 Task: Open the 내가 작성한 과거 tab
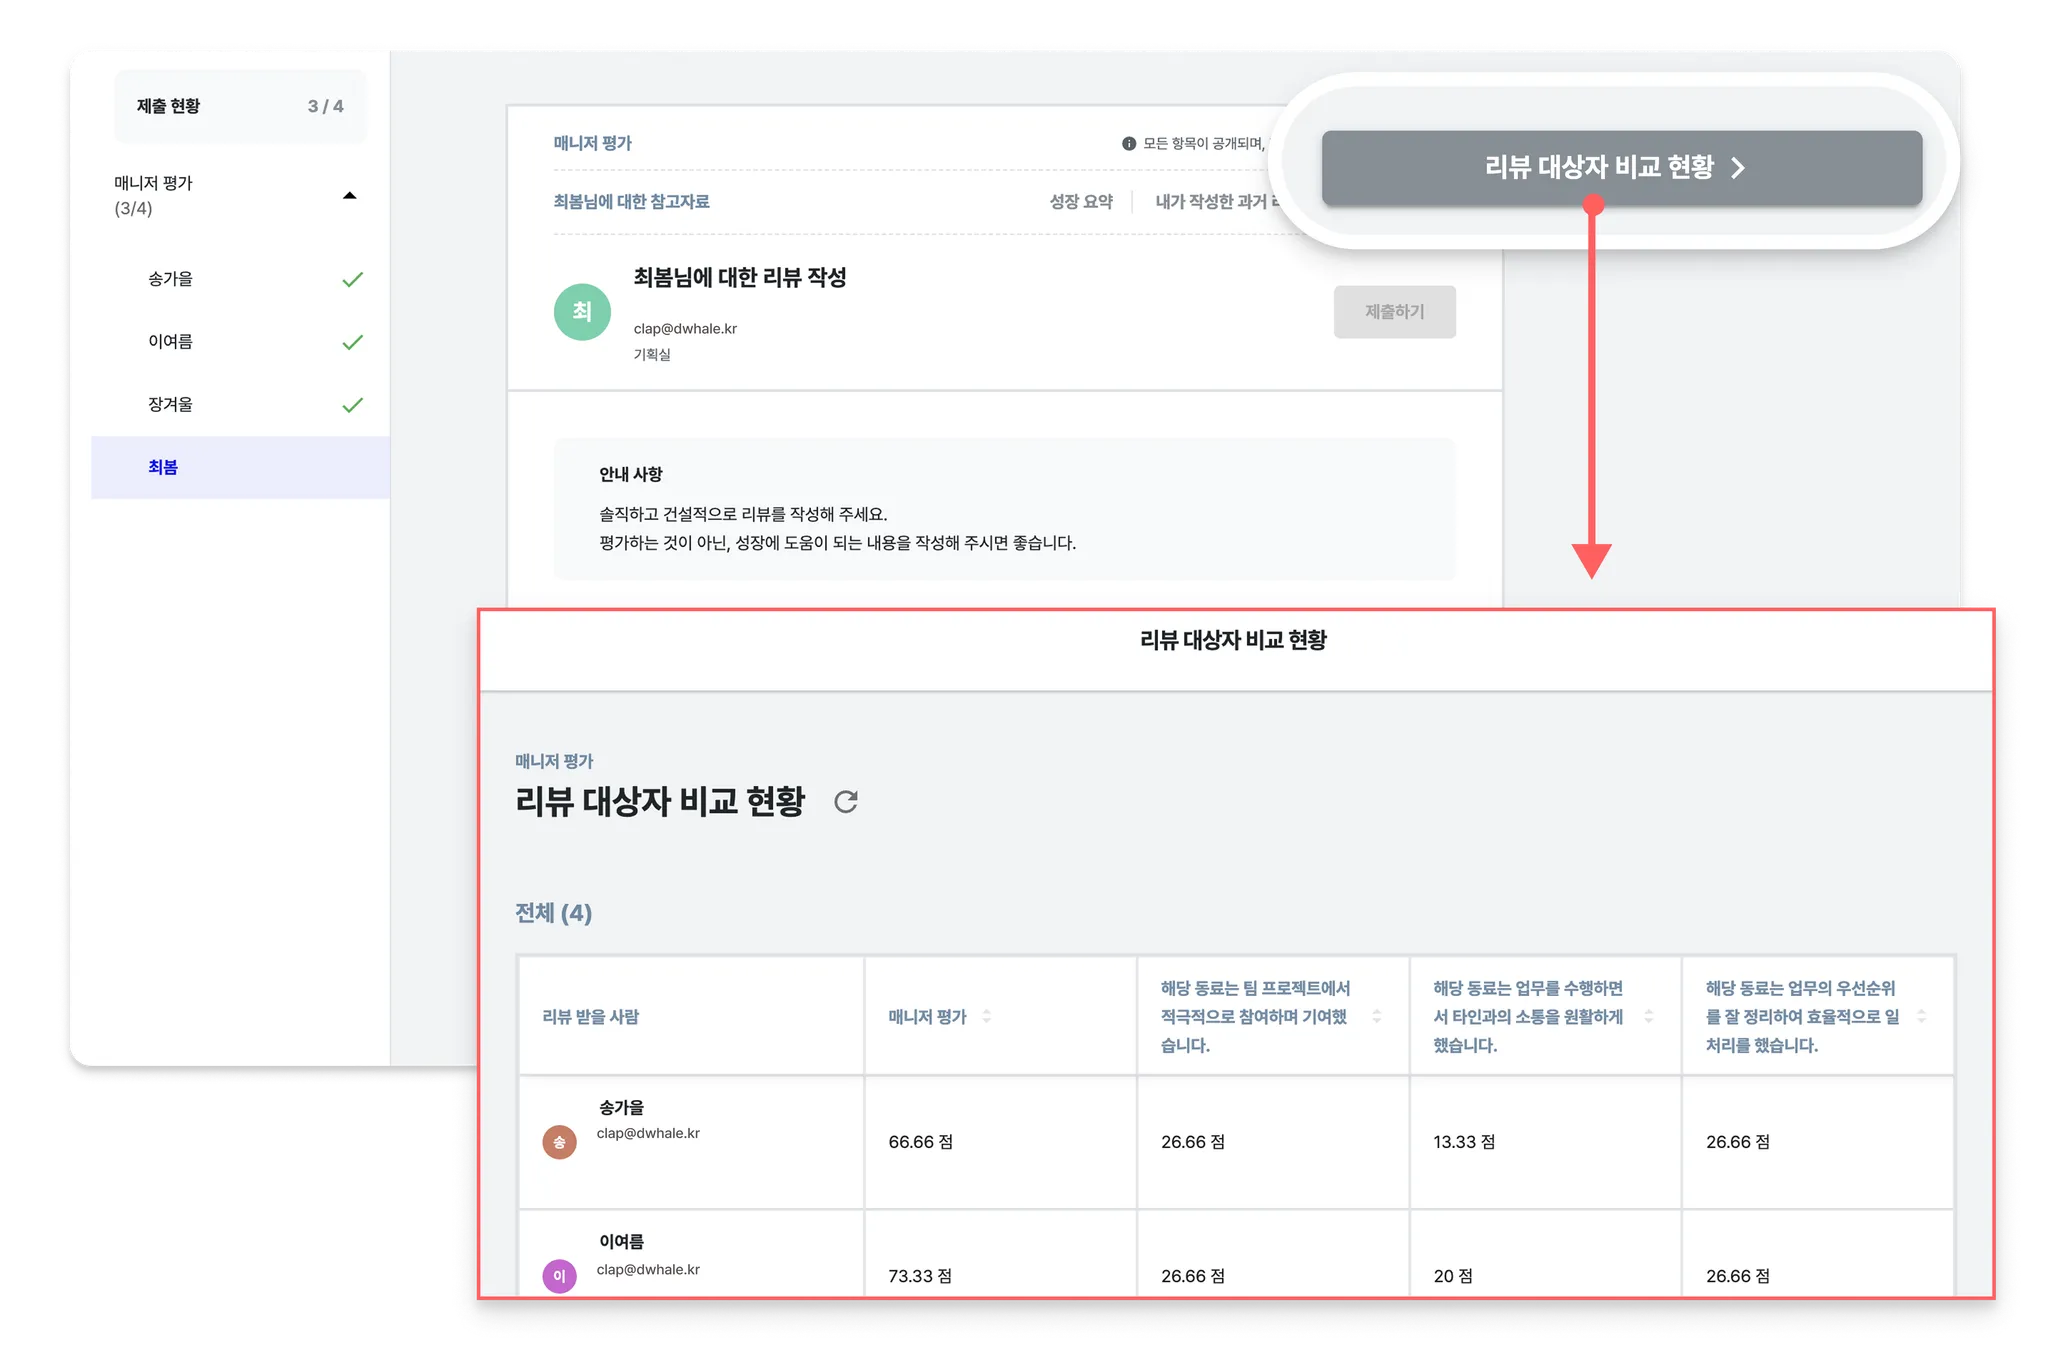(1216, 202)
